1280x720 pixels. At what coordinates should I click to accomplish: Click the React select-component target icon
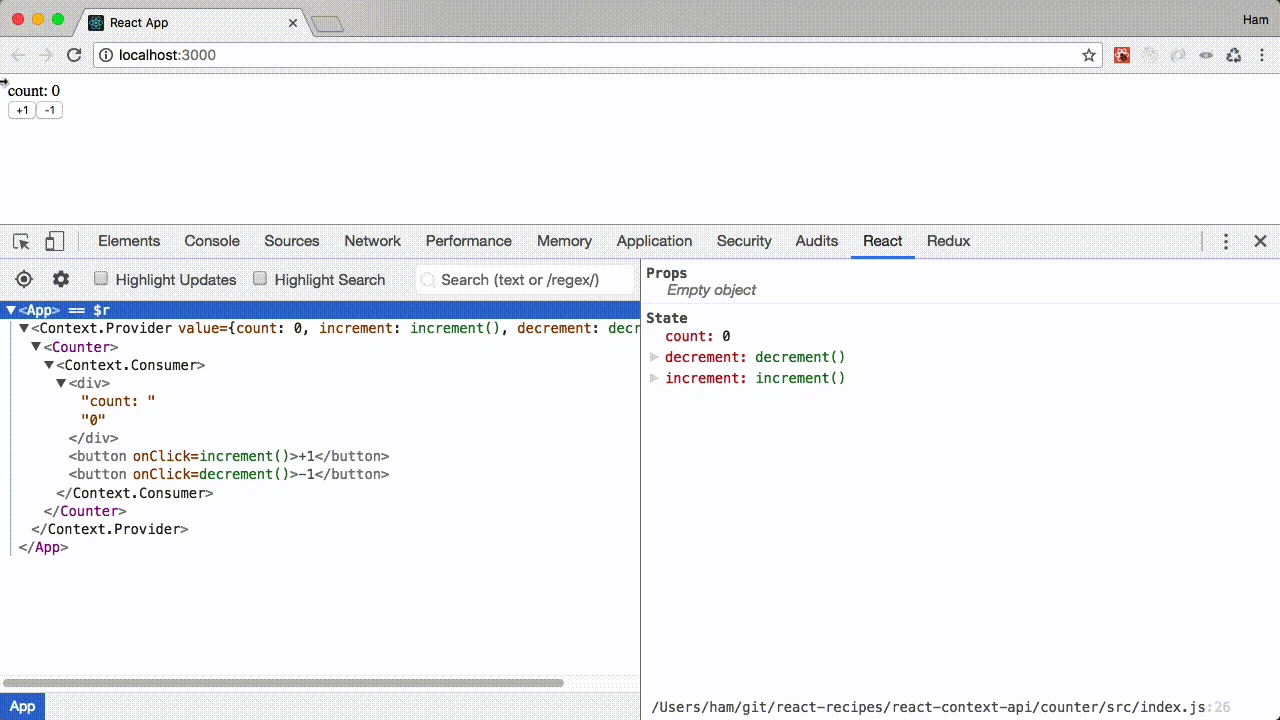[24, 279]
